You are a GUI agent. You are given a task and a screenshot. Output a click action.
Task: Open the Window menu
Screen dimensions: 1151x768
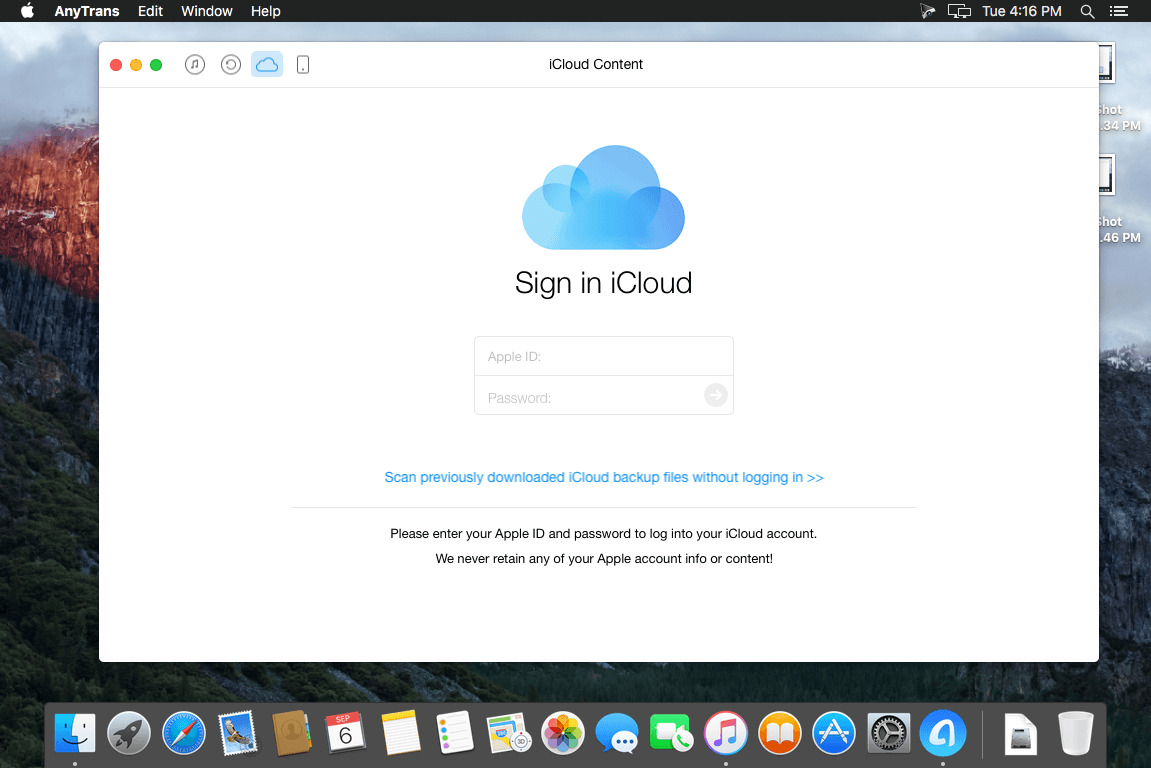tap(206, 11)
